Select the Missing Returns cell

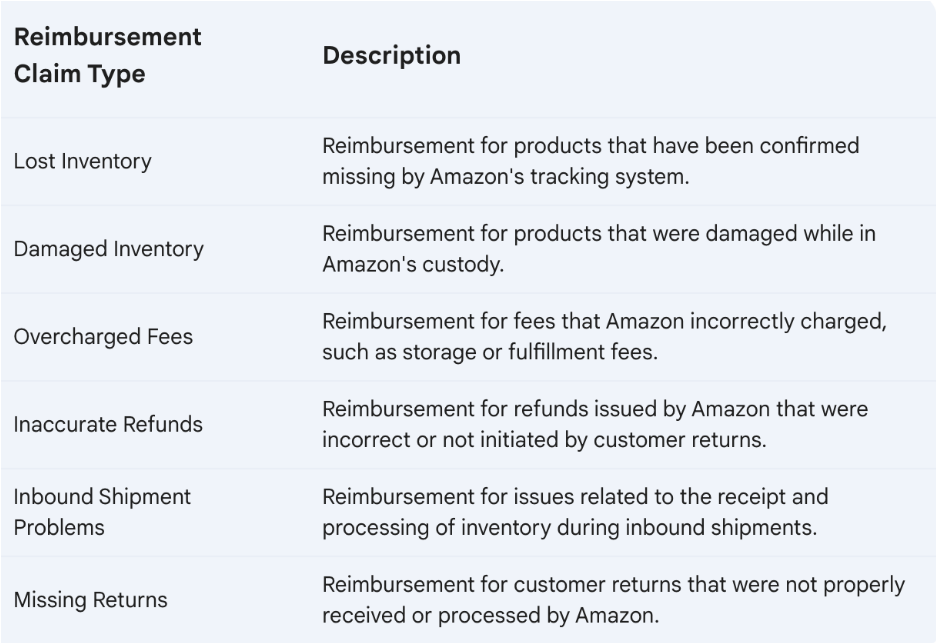click(91, 600)
